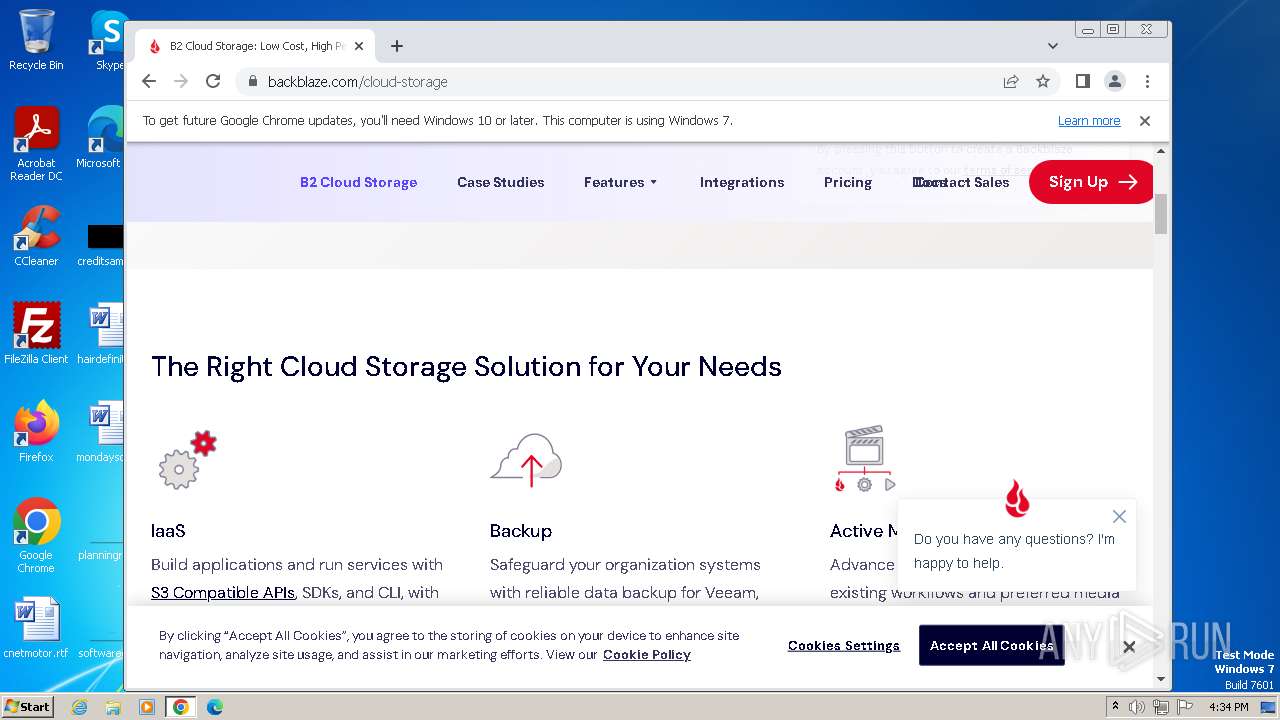Open Cookies Settings

(x=844, y=646)
